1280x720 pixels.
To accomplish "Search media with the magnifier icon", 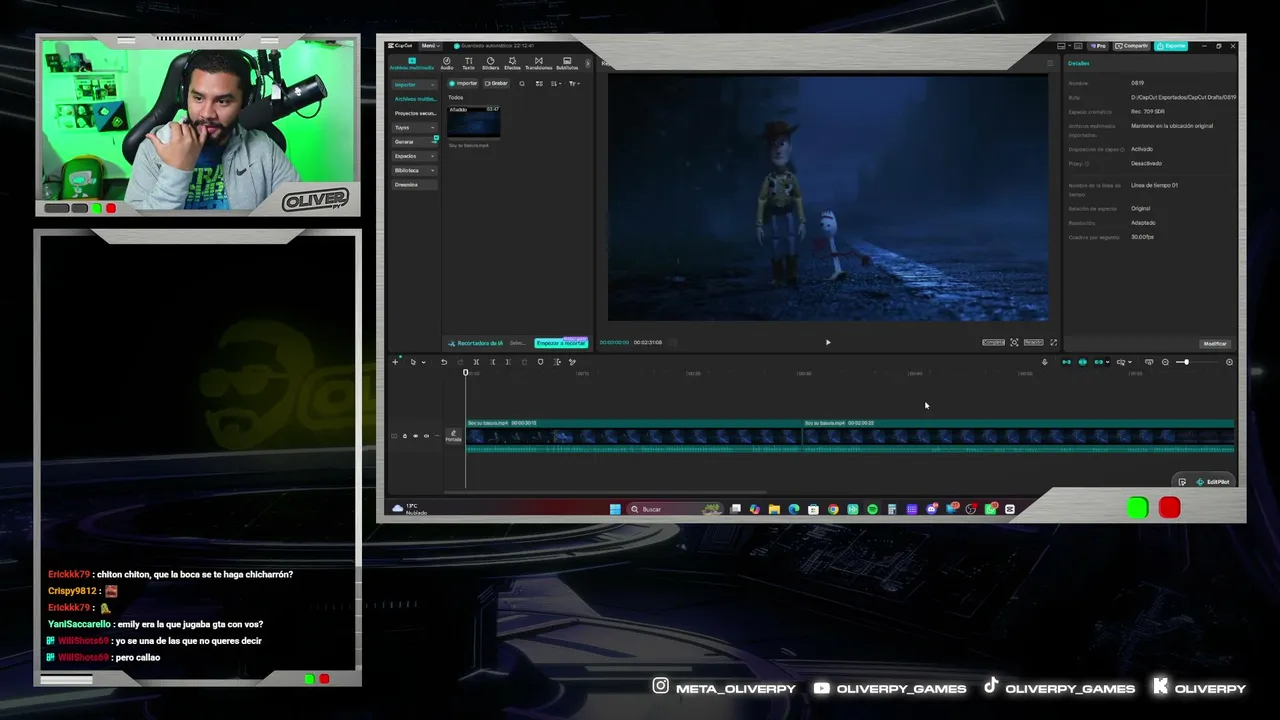I will (521, 83).
